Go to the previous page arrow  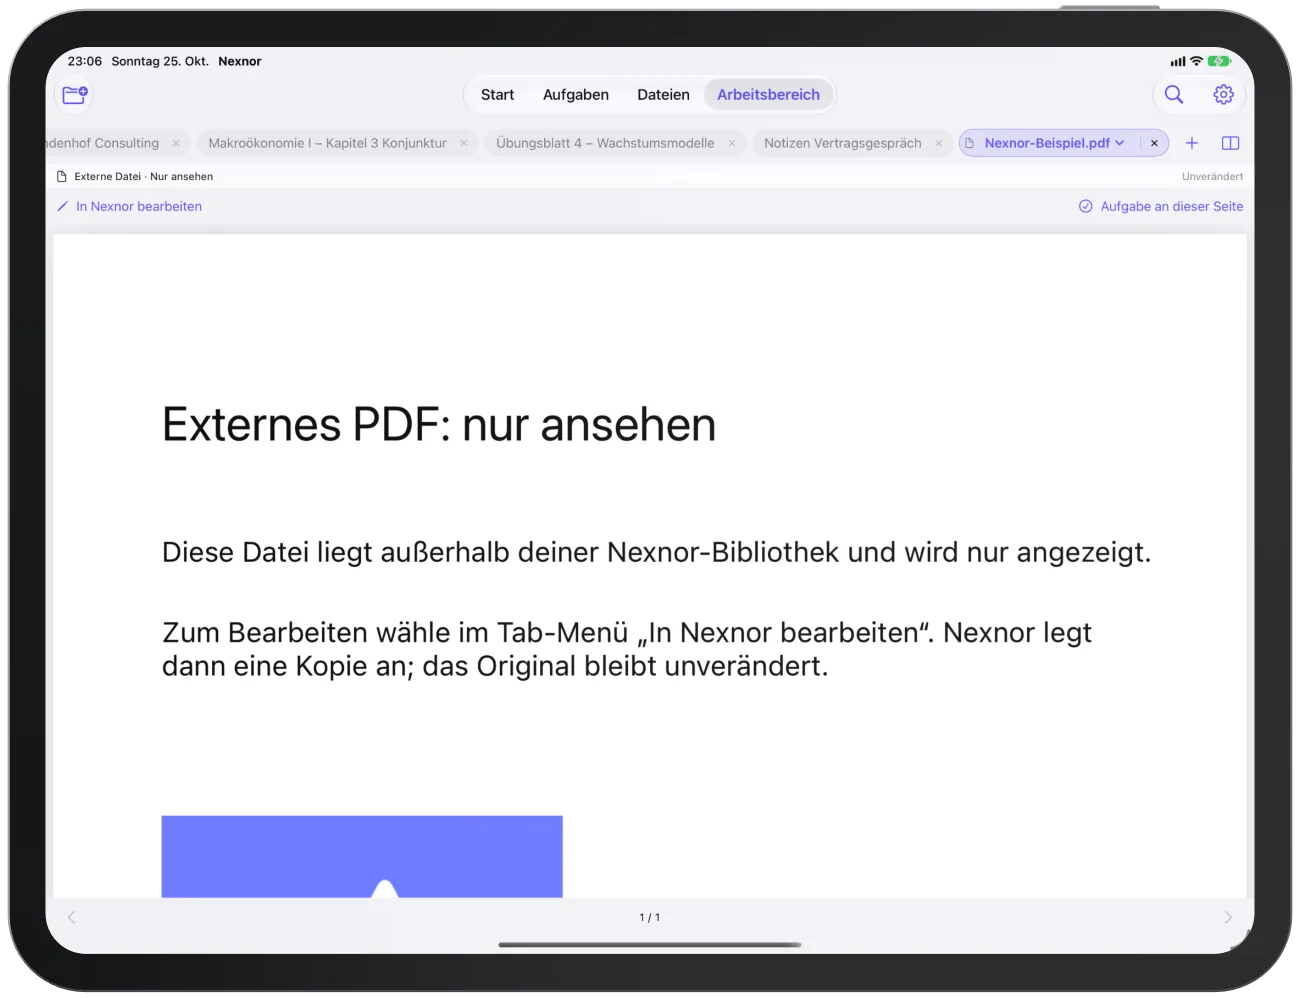(72, 917)
